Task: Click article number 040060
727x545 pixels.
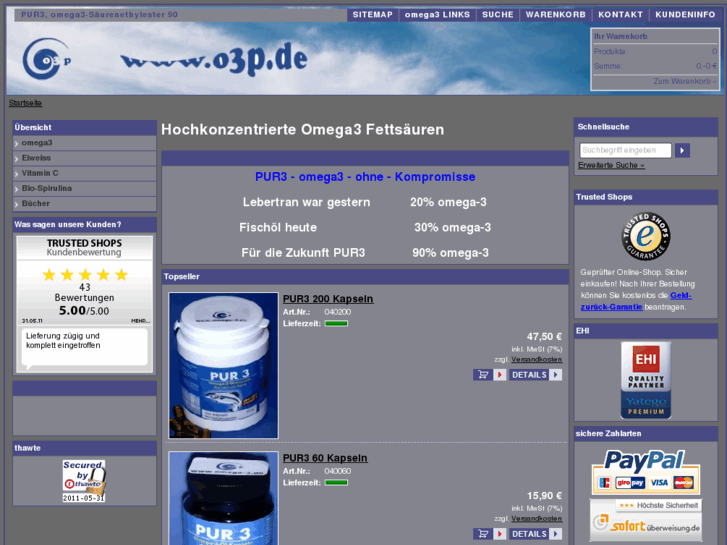Action: coord(338,471)
